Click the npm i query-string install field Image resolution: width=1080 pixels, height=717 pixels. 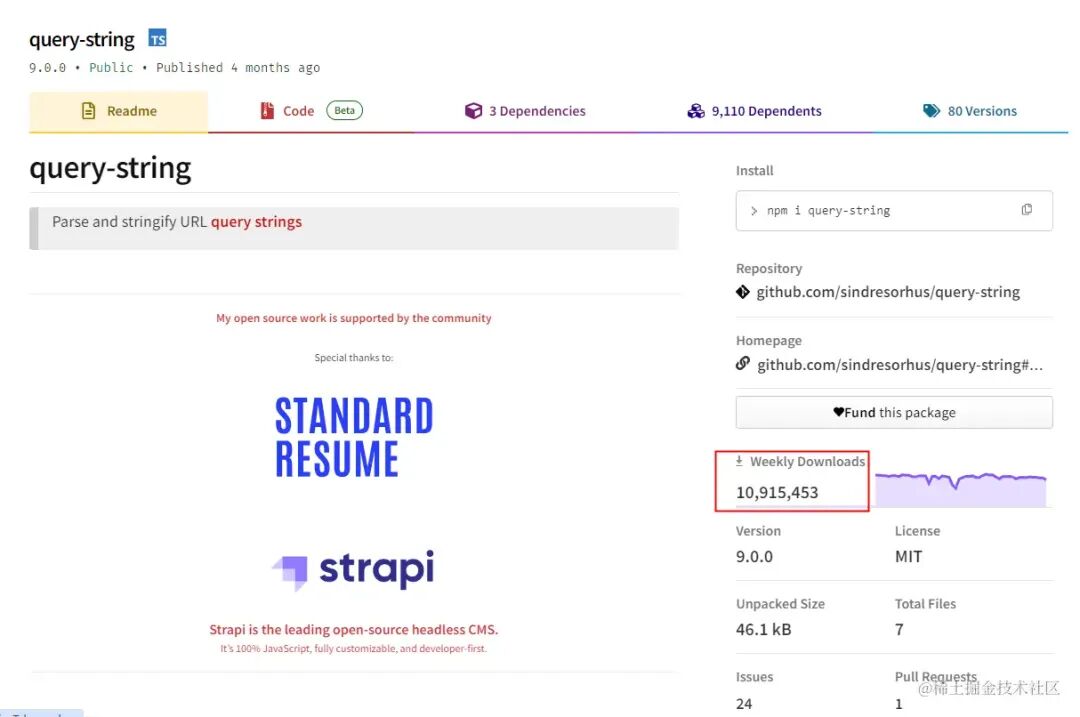(x=894, y=211)
